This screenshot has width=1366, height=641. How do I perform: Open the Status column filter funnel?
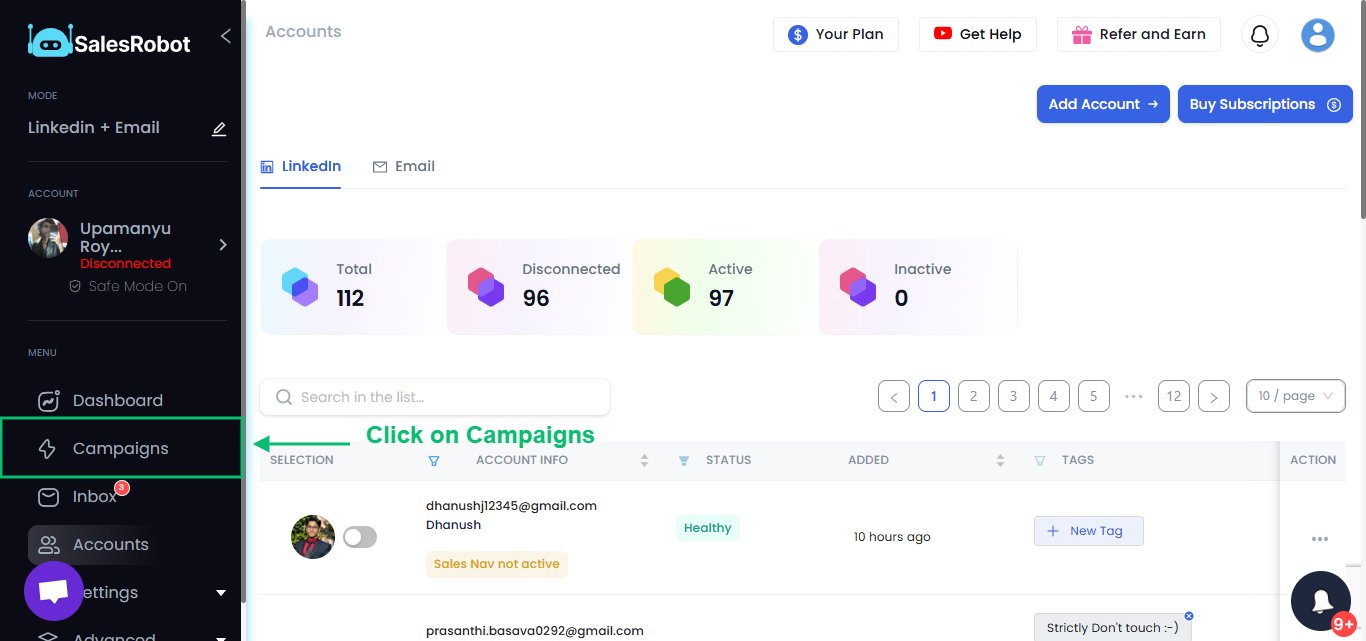(684, 460)
